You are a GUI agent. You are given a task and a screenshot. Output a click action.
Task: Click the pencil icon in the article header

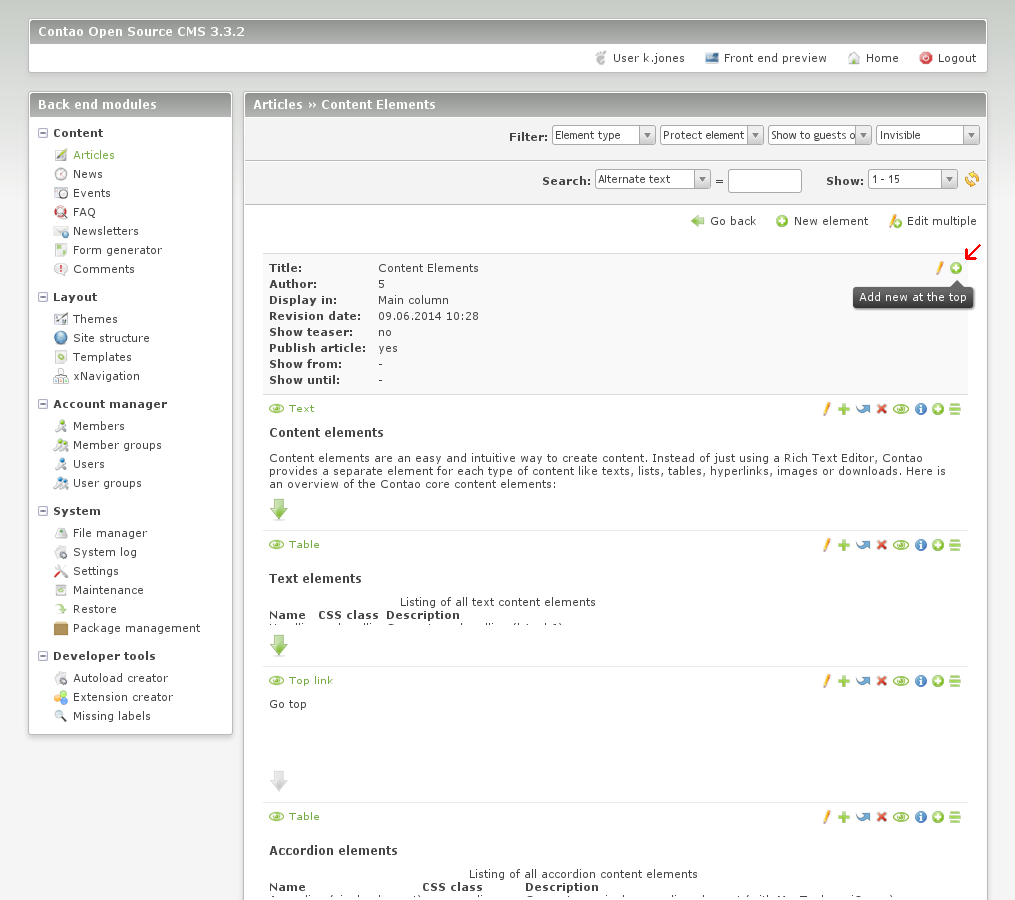click(939, 268)
